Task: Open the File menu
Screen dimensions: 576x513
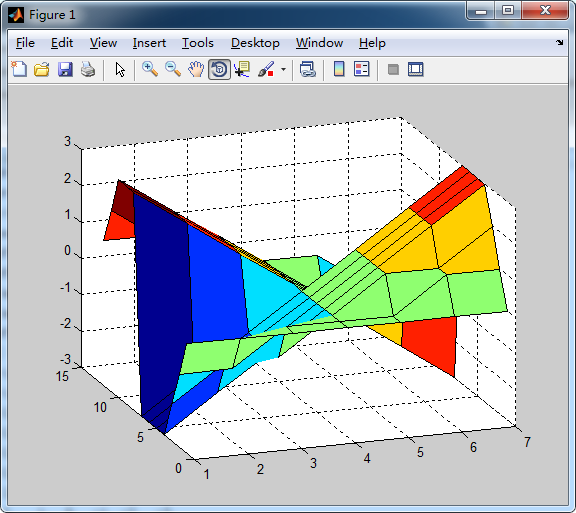Action: 25,43
